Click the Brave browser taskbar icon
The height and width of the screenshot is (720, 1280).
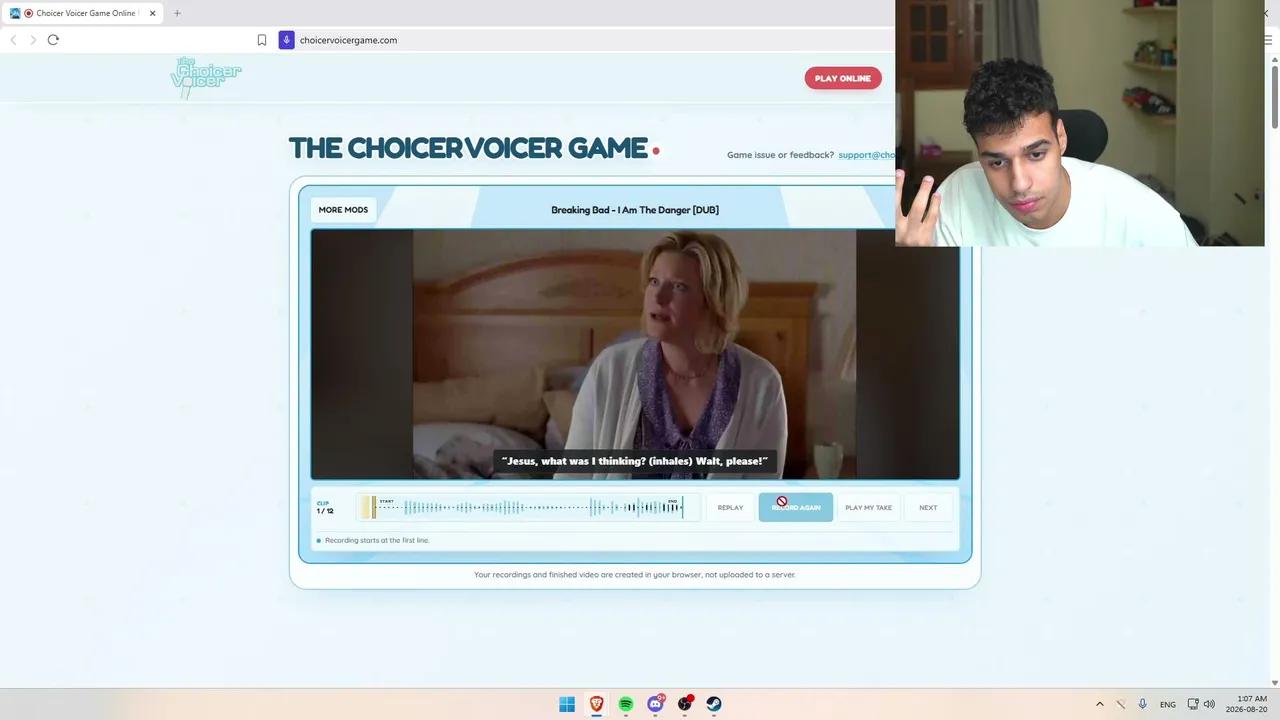pos(596,704)
